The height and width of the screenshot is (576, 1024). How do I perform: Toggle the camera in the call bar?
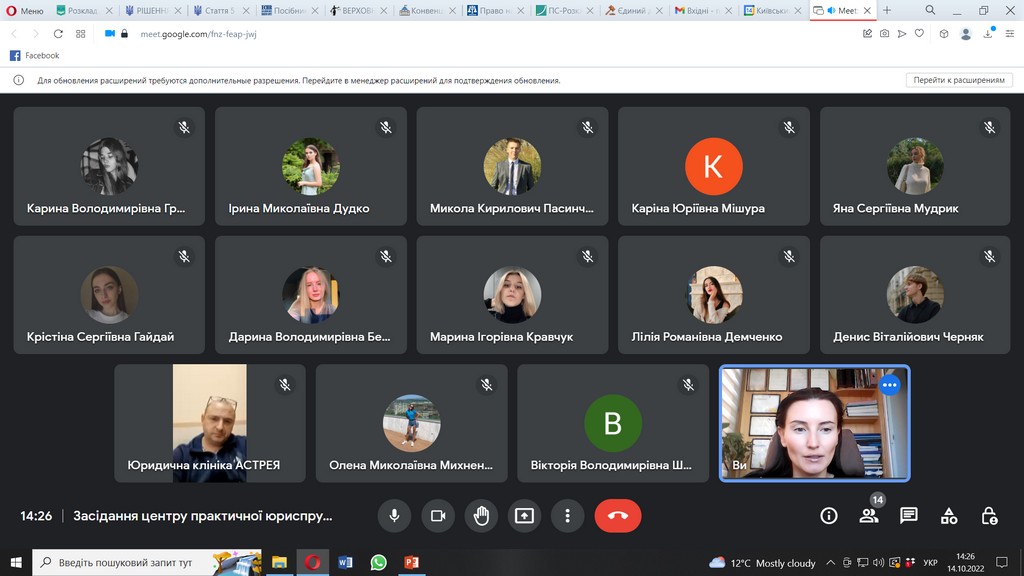click(x=437, y=516)
